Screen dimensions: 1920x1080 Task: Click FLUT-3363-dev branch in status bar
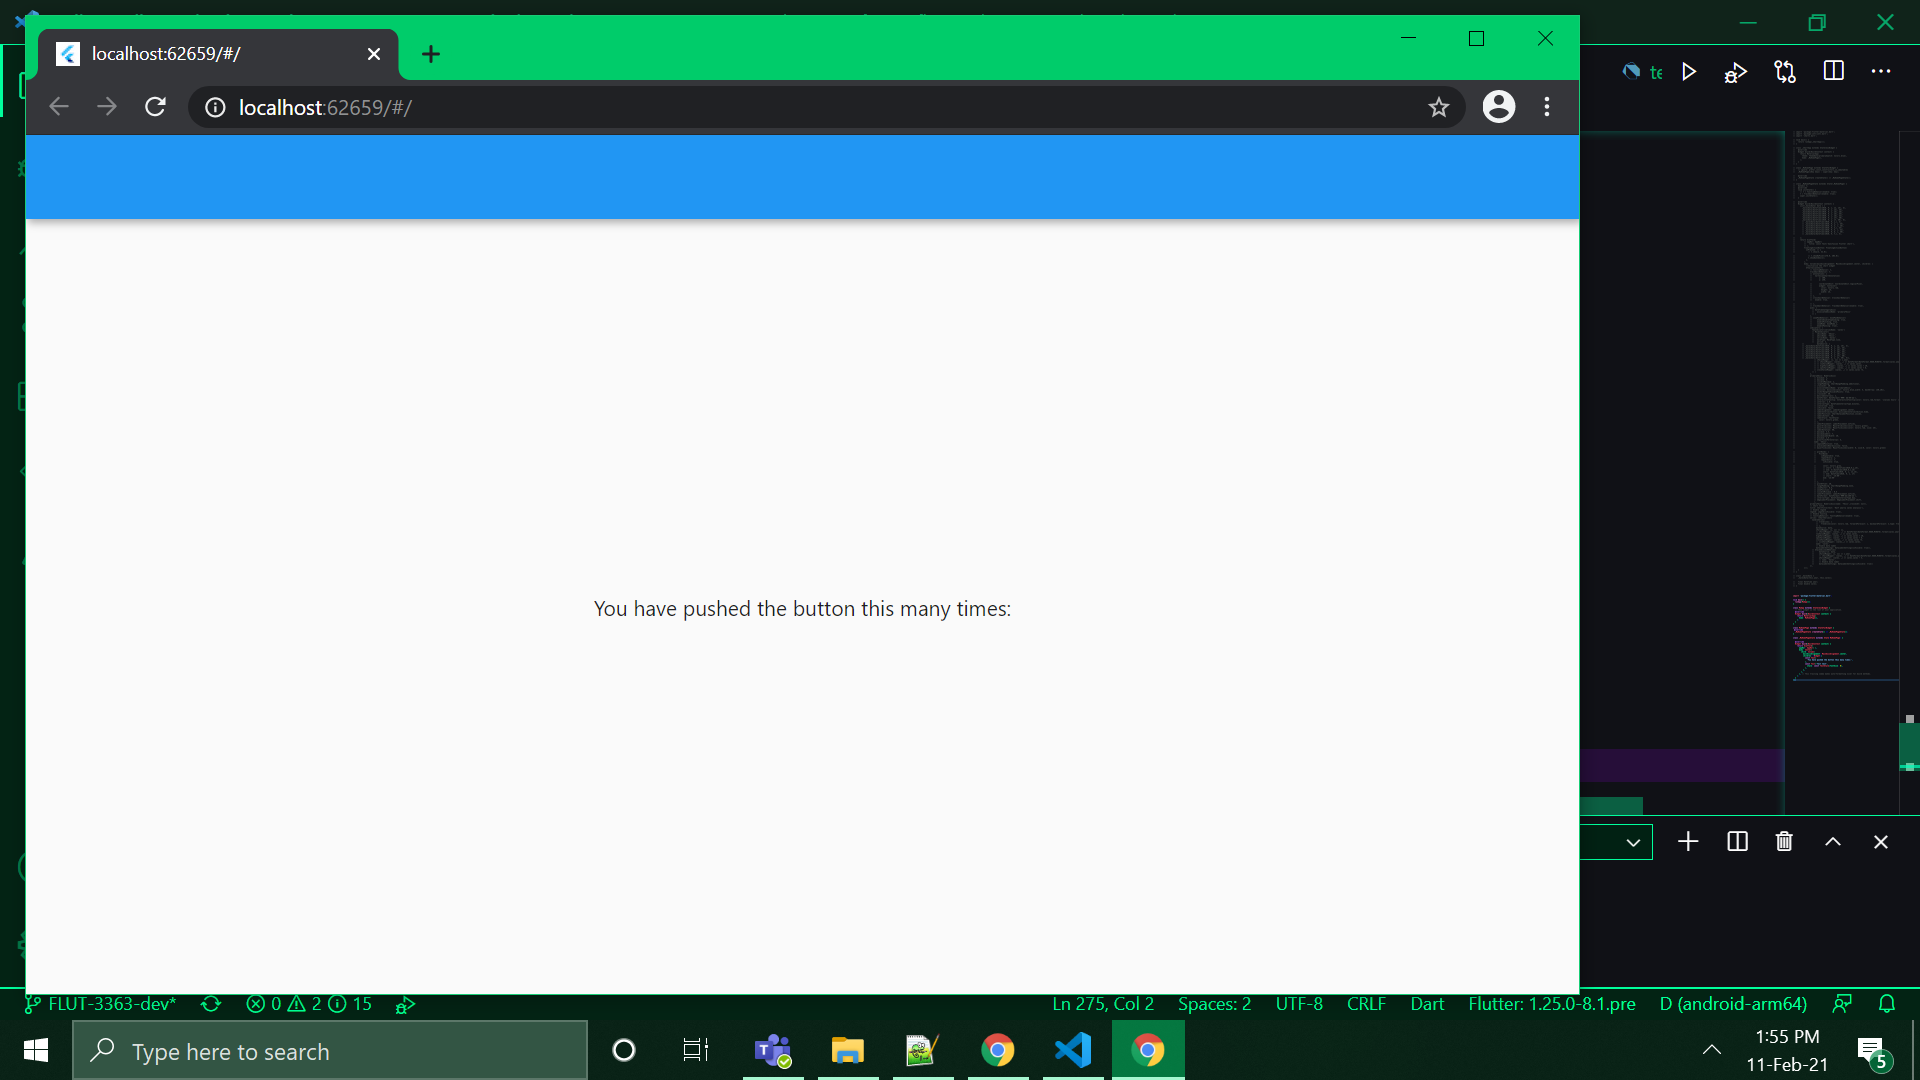click(x=101, y=1004)
